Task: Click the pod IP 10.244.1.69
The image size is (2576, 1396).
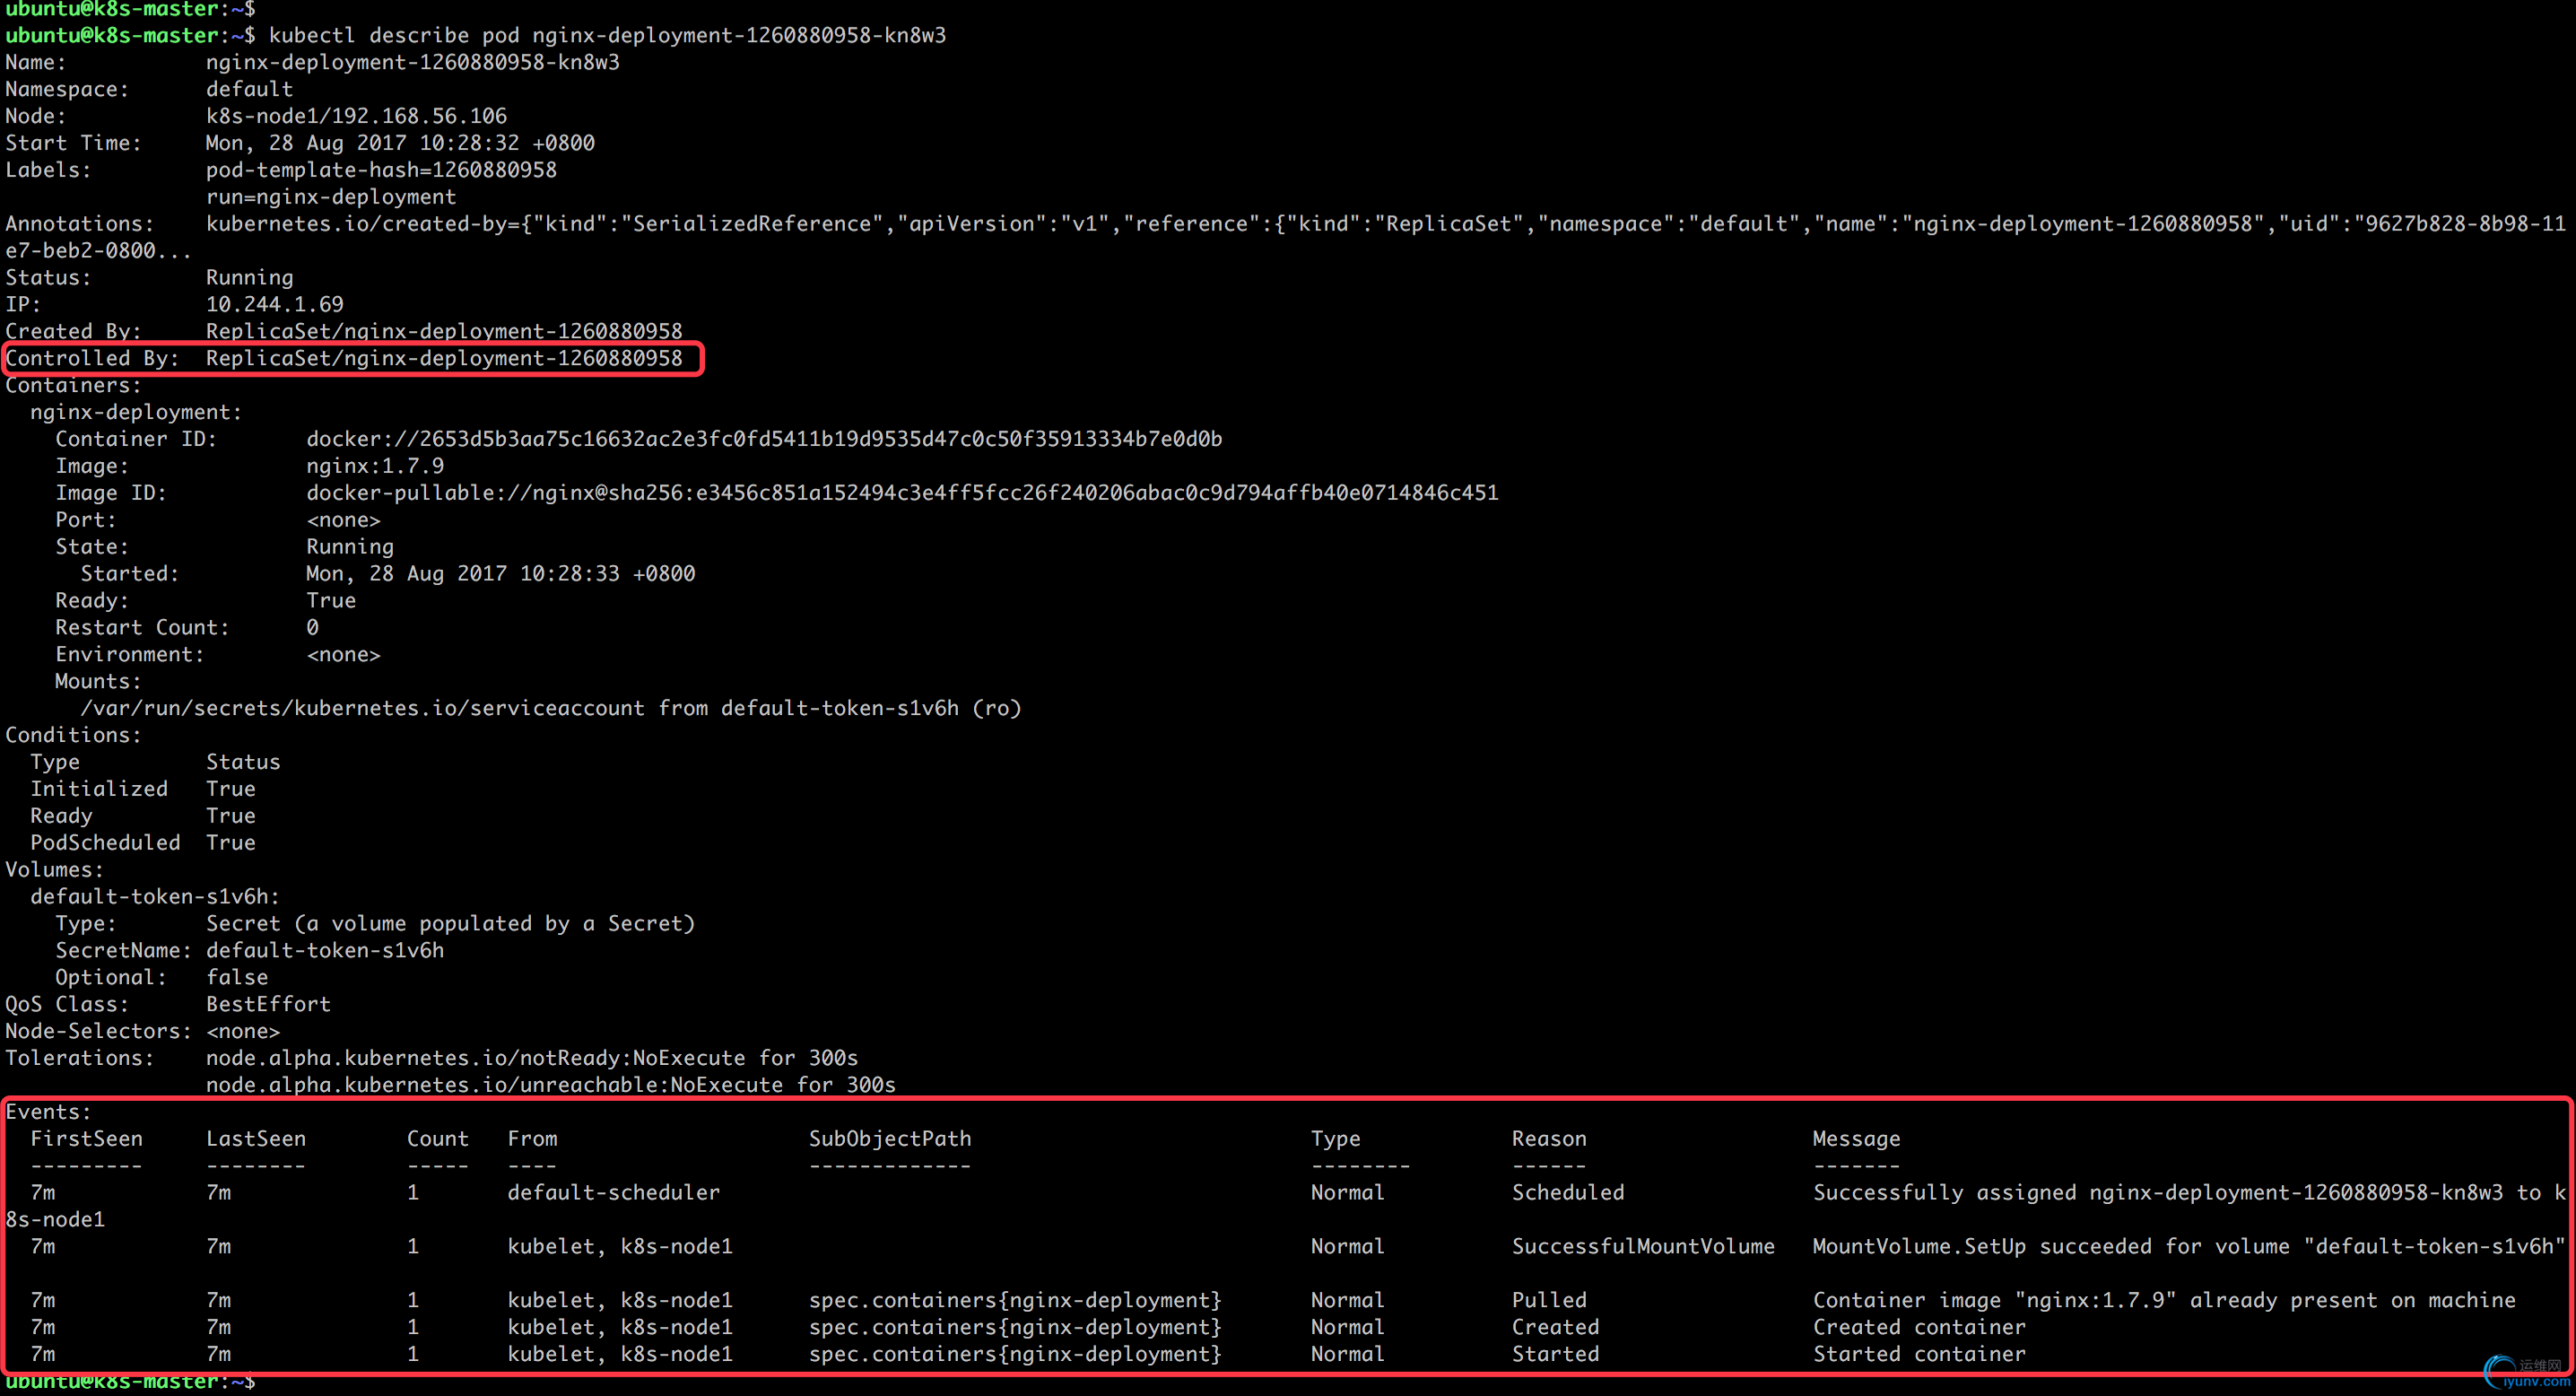Action: (275, 304)
